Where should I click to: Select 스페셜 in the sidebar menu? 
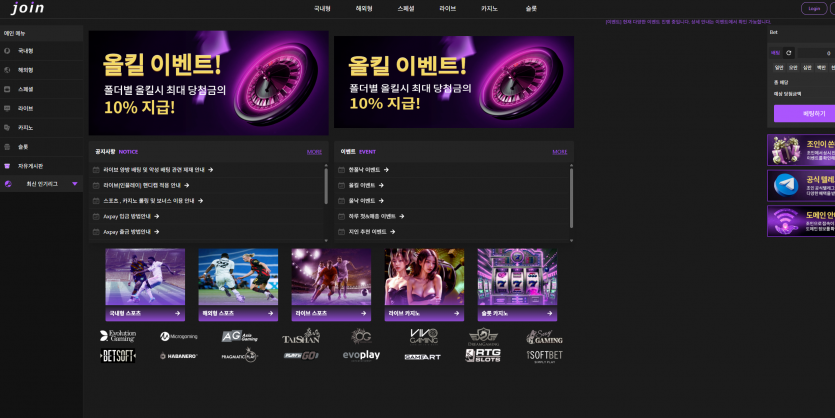pos(42,89)
